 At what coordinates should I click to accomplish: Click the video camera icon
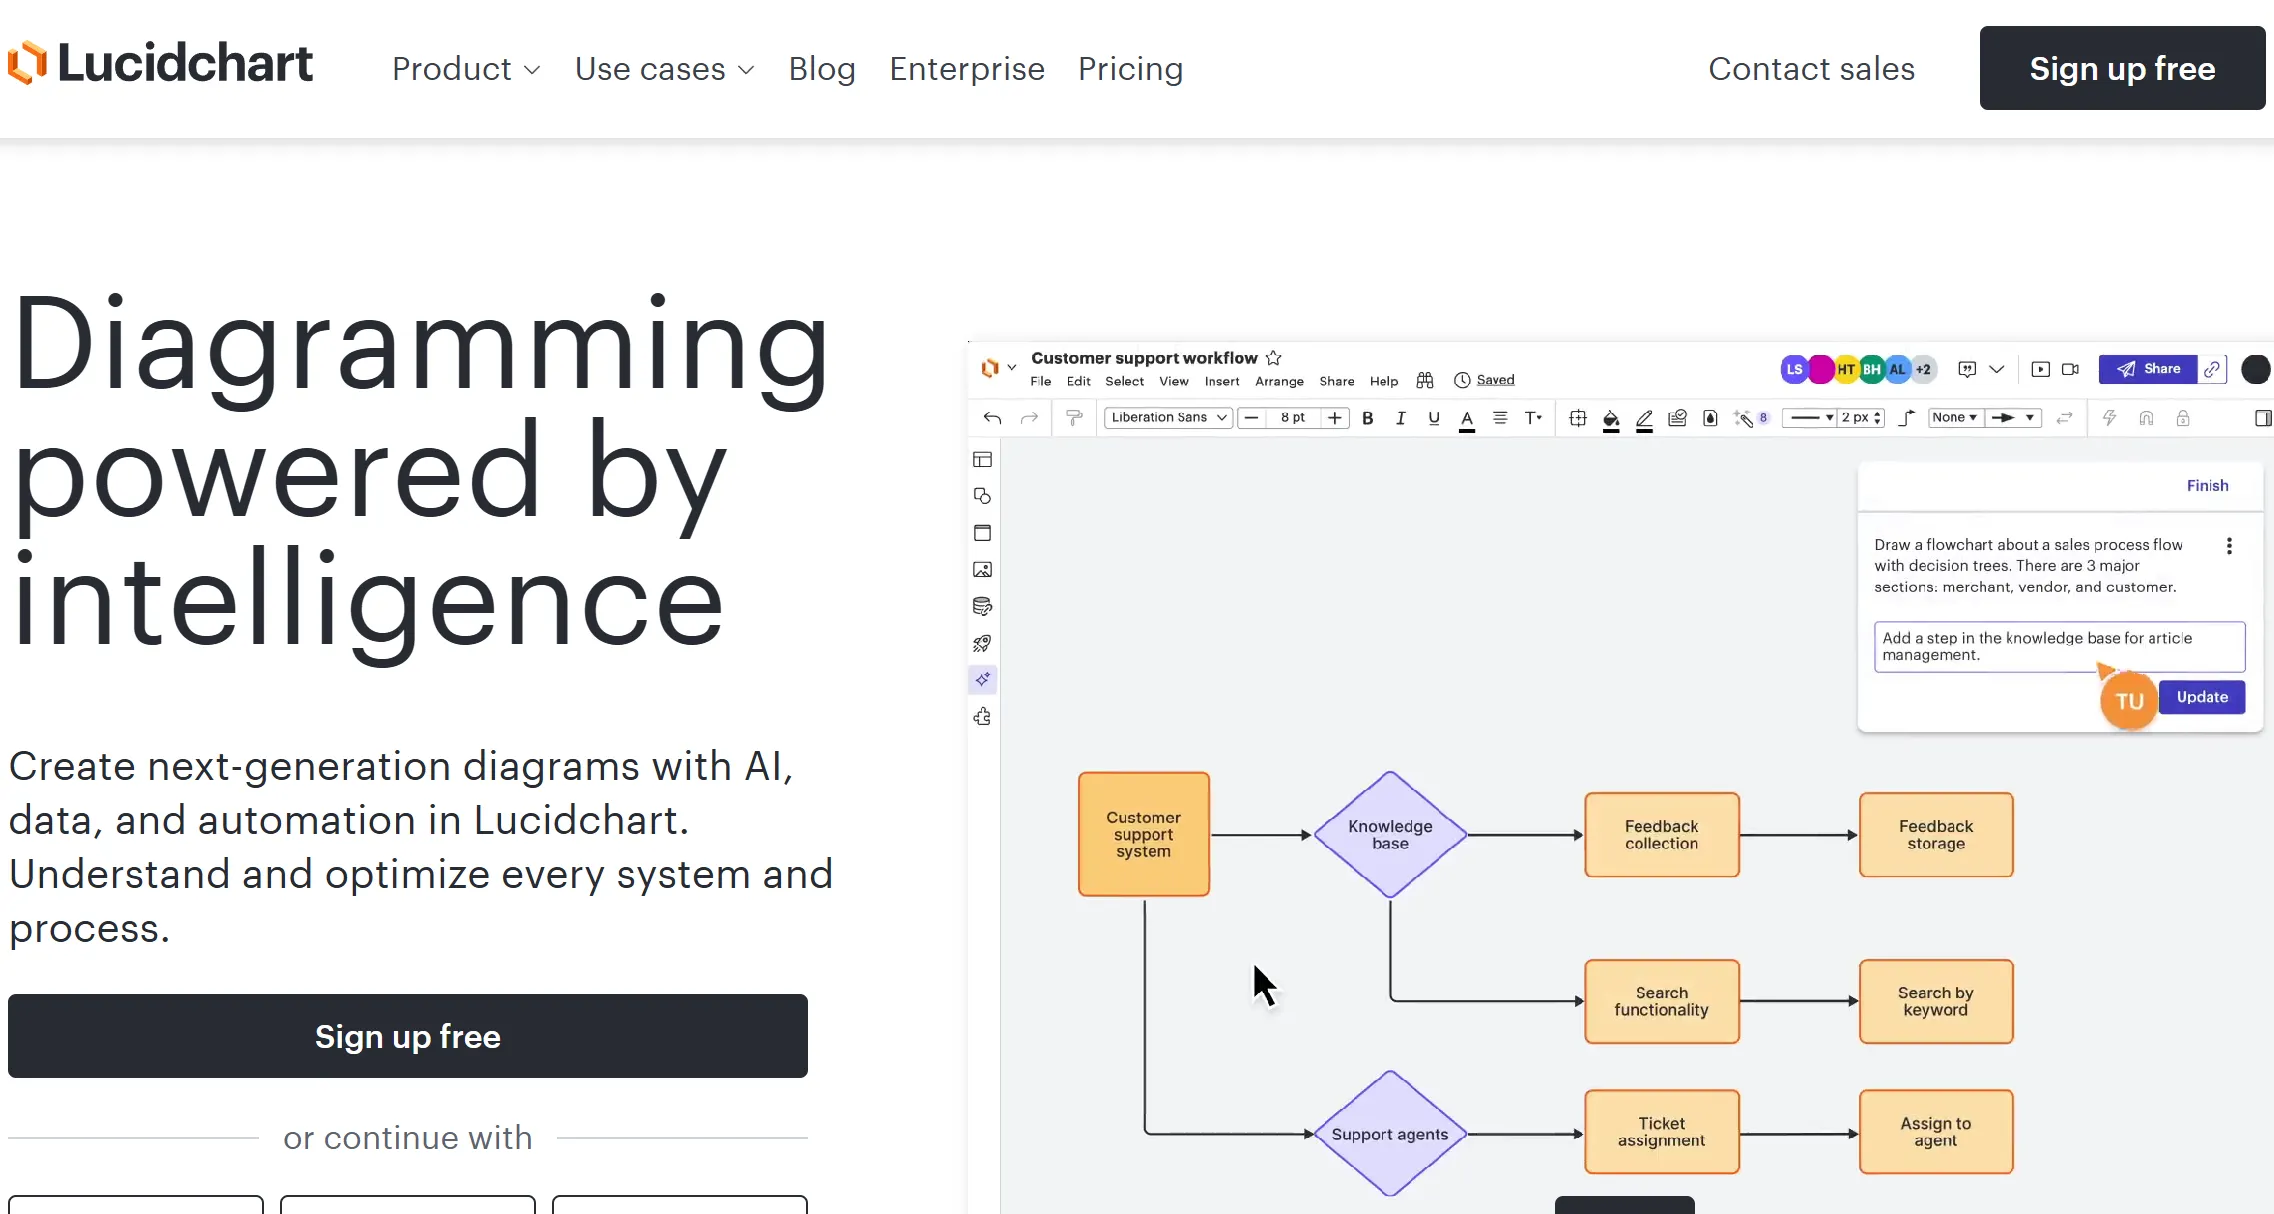[2070, 369]
